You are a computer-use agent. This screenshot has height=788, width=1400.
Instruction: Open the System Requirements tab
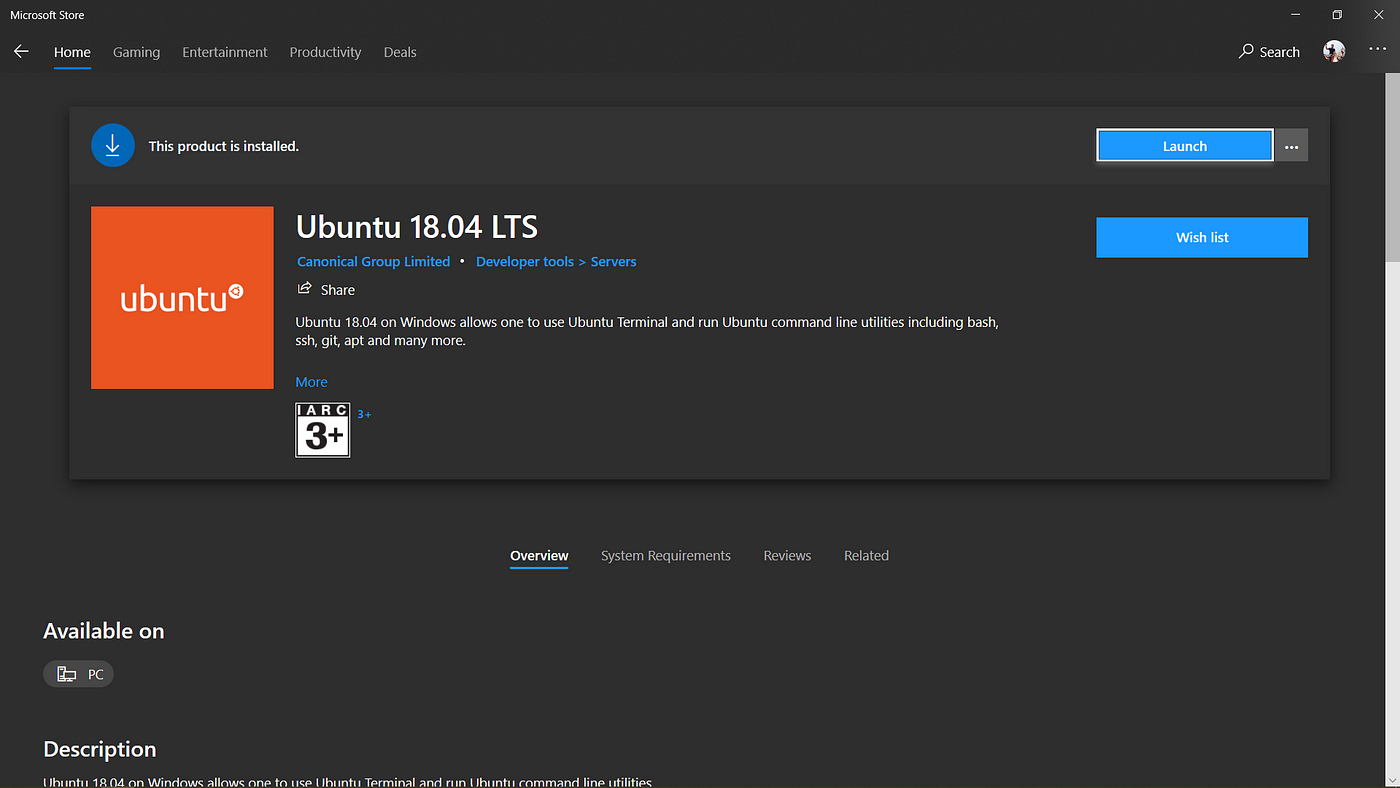pyautogui.click(x=666, y=556)
